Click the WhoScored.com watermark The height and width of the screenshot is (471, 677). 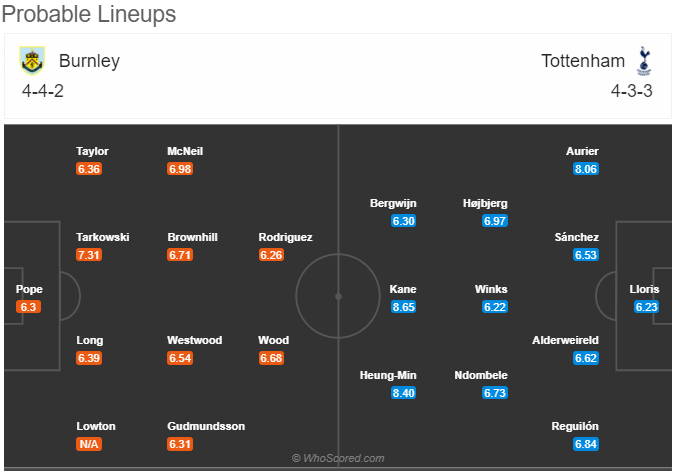click(338, 458)
